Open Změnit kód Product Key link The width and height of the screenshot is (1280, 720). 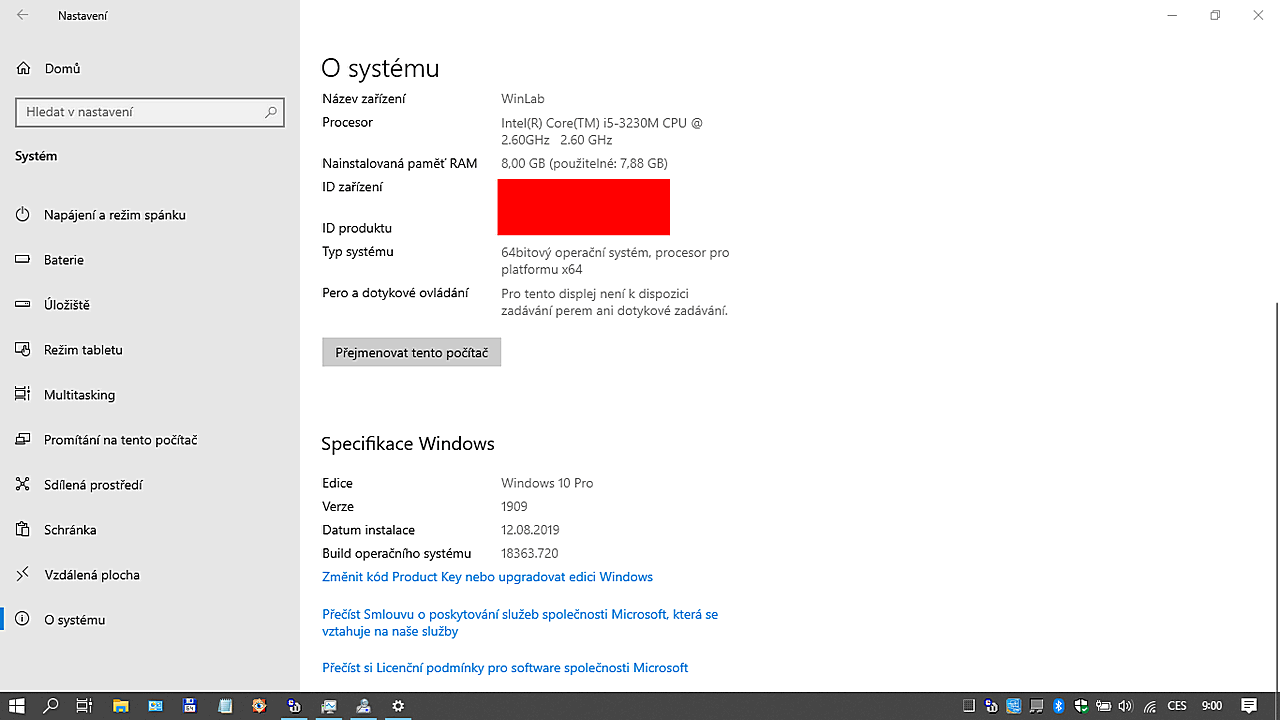pos(487,577)
